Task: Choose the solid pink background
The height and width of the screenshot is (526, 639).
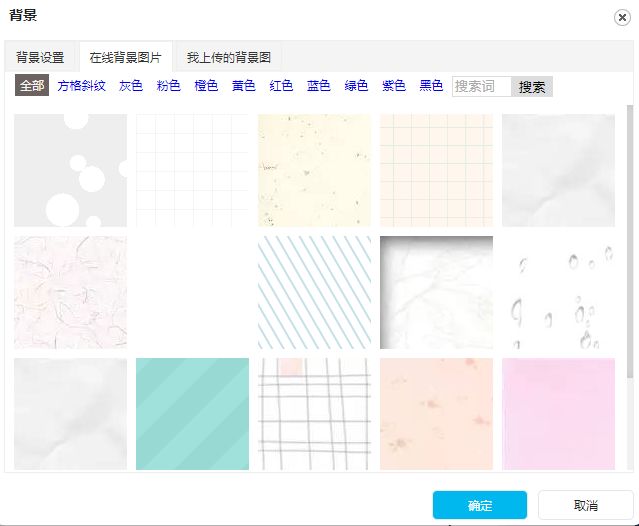Action: pyautogui.click(x=558, y=414)
